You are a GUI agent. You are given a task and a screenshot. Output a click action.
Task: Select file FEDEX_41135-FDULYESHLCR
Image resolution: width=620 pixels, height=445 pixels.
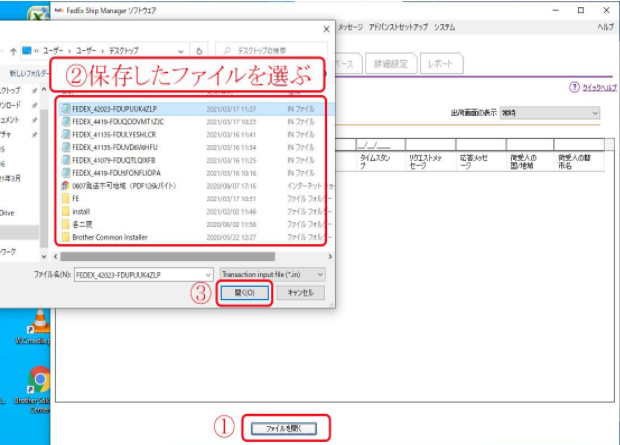tap(197, 134)
